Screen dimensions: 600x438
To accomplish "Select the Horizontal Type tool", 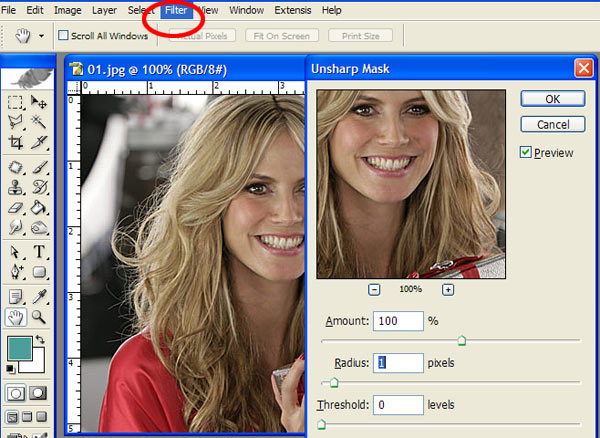I will pos(39,251).
